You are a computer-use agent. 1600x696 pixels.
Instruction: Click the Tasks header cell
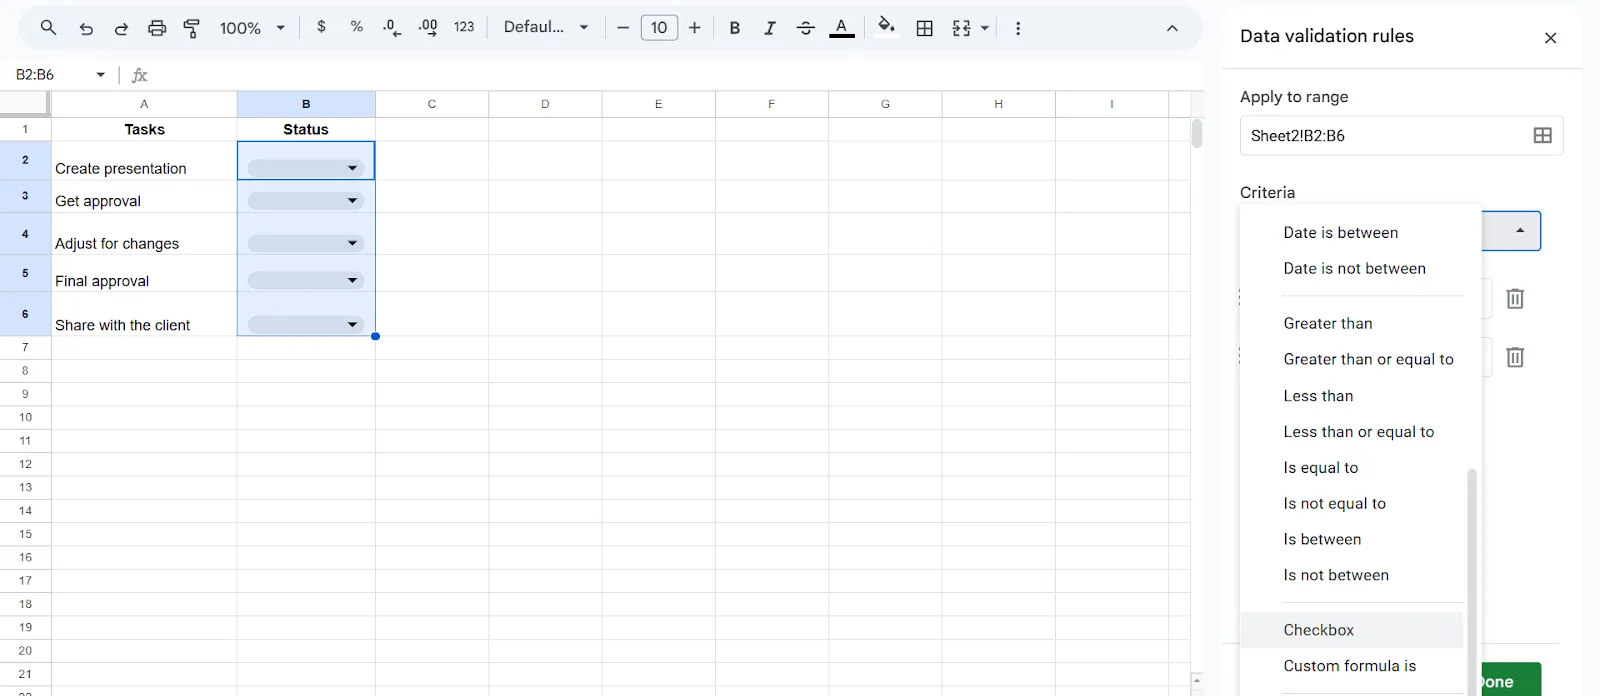pyautogui.click(x=144, y=129)
